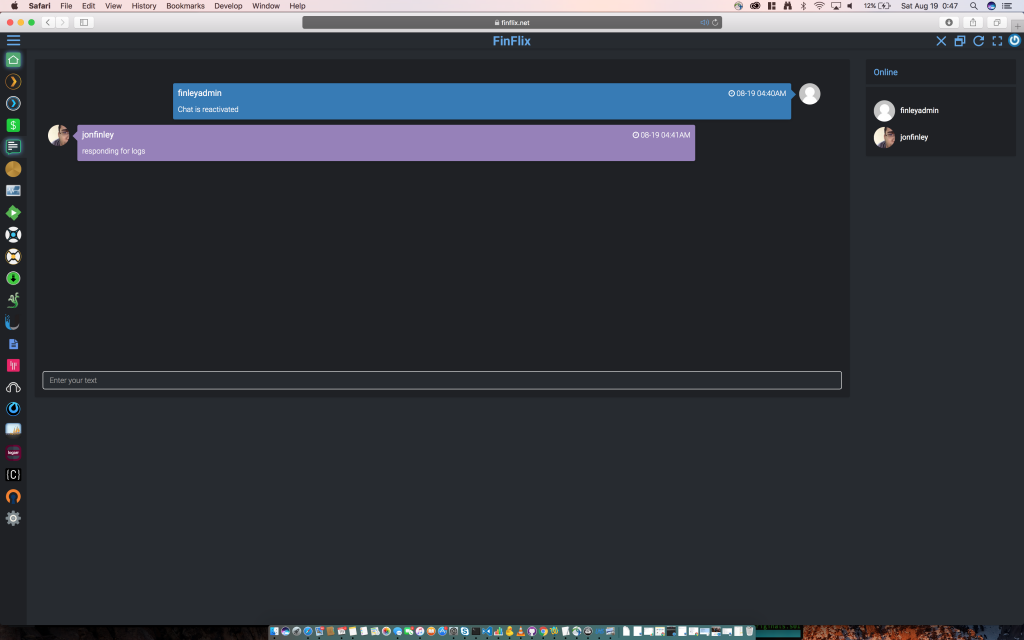Open the Bookmarks menu

185,6
